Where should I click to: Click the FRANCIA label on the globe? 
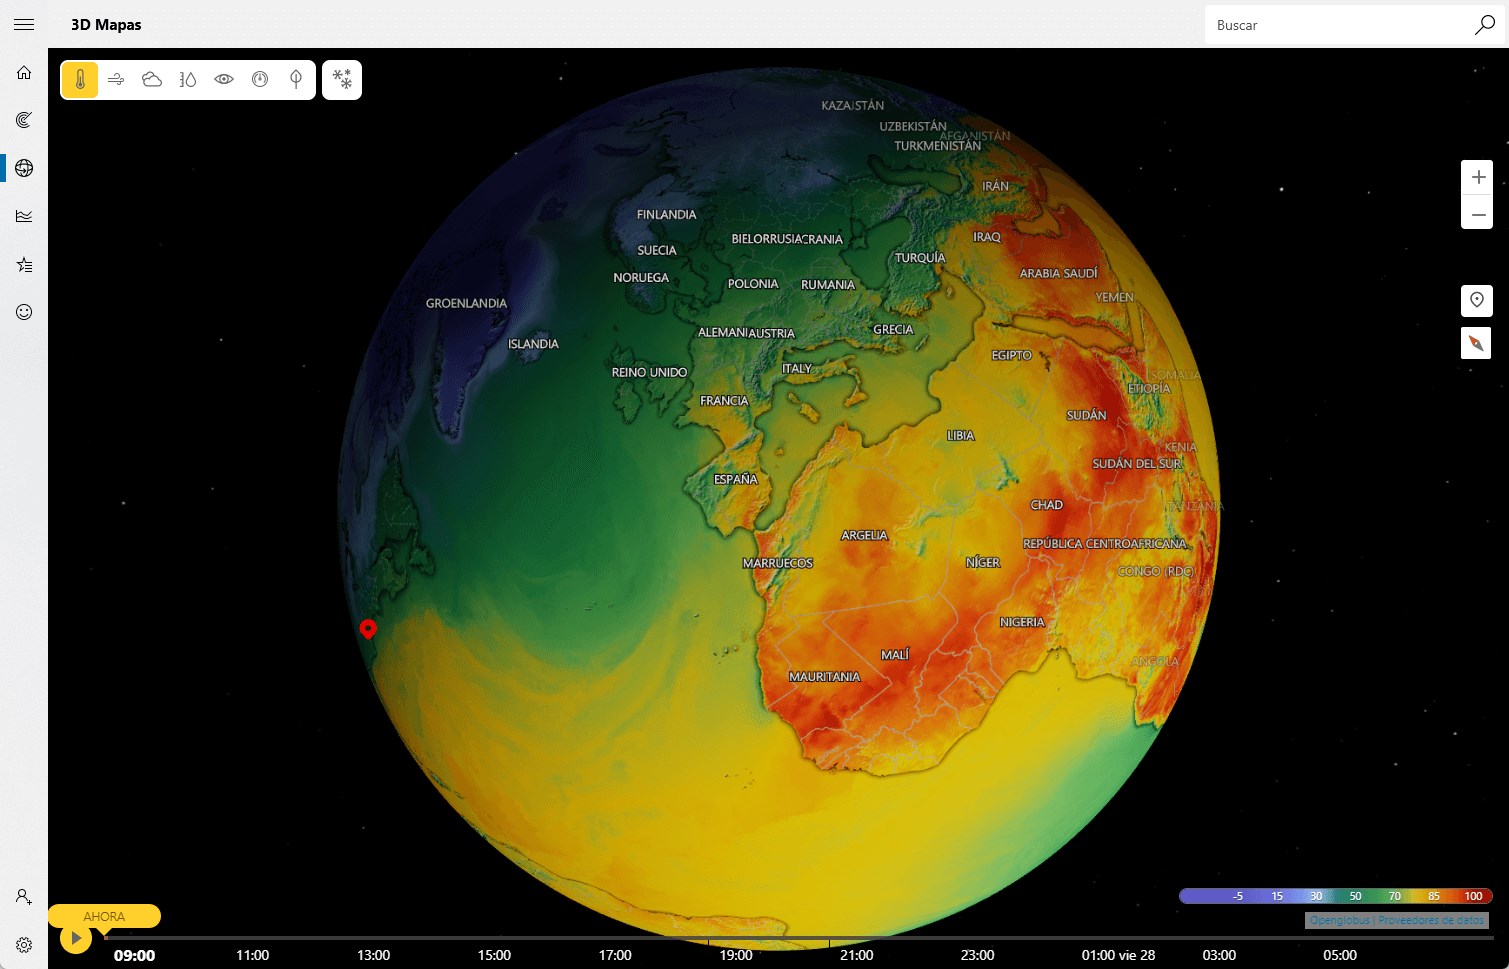[724, 400]
